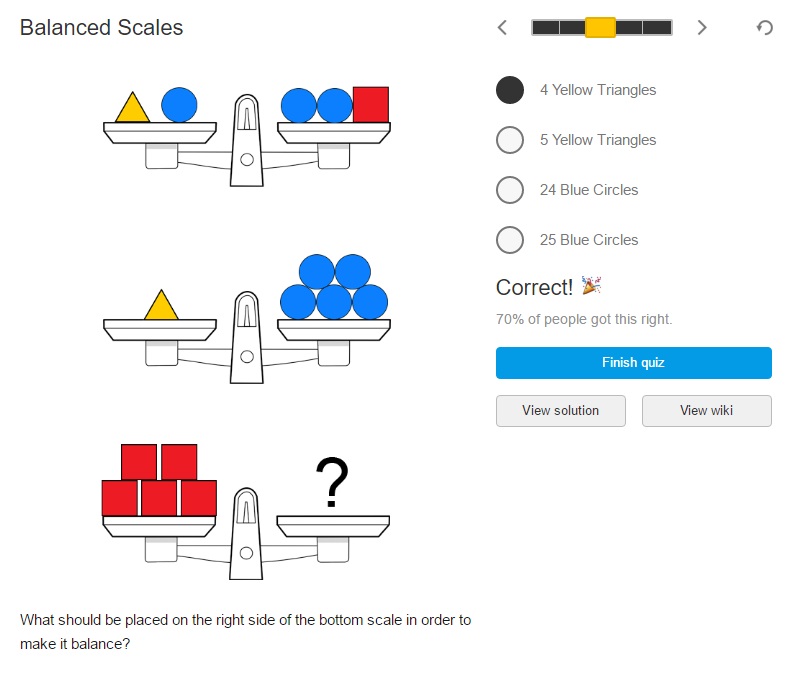788x688 pixels.
Task: Go to the previous question arrow
Action: [x=502, y=28]
